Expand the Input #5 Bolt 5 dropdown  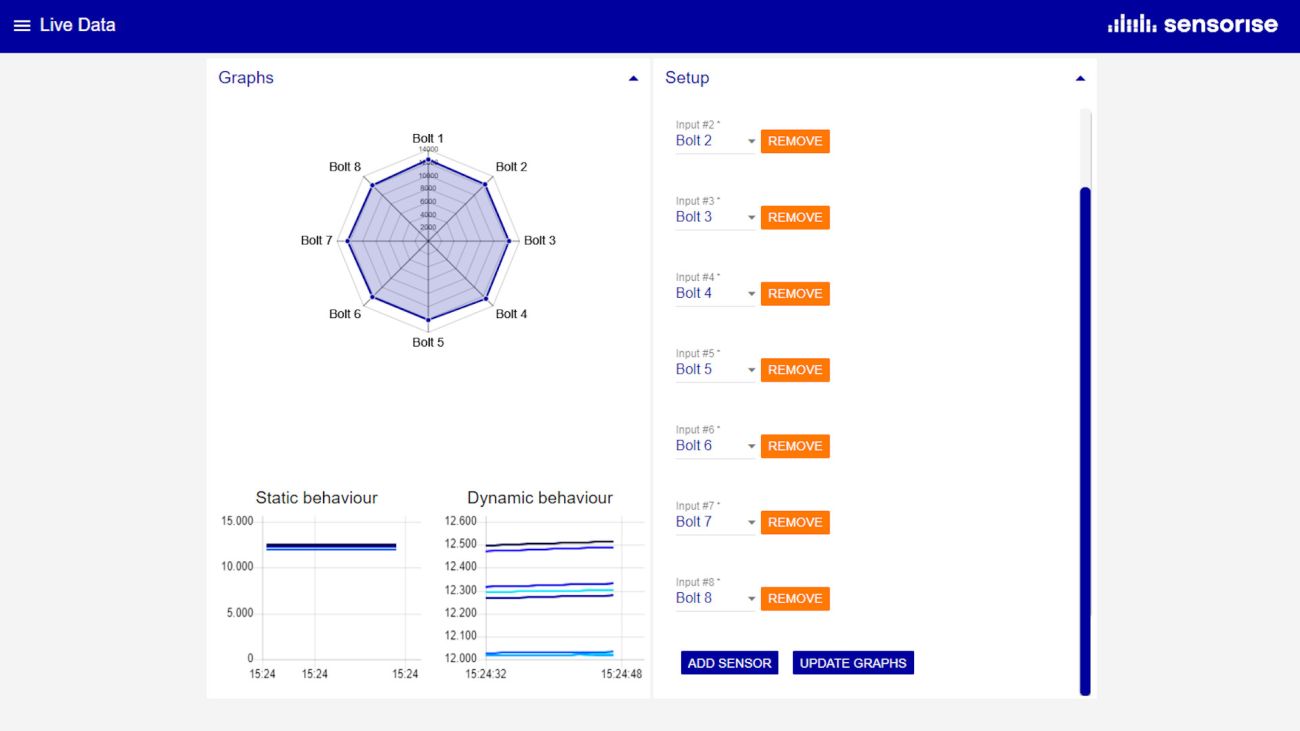[x=715, y=370]
